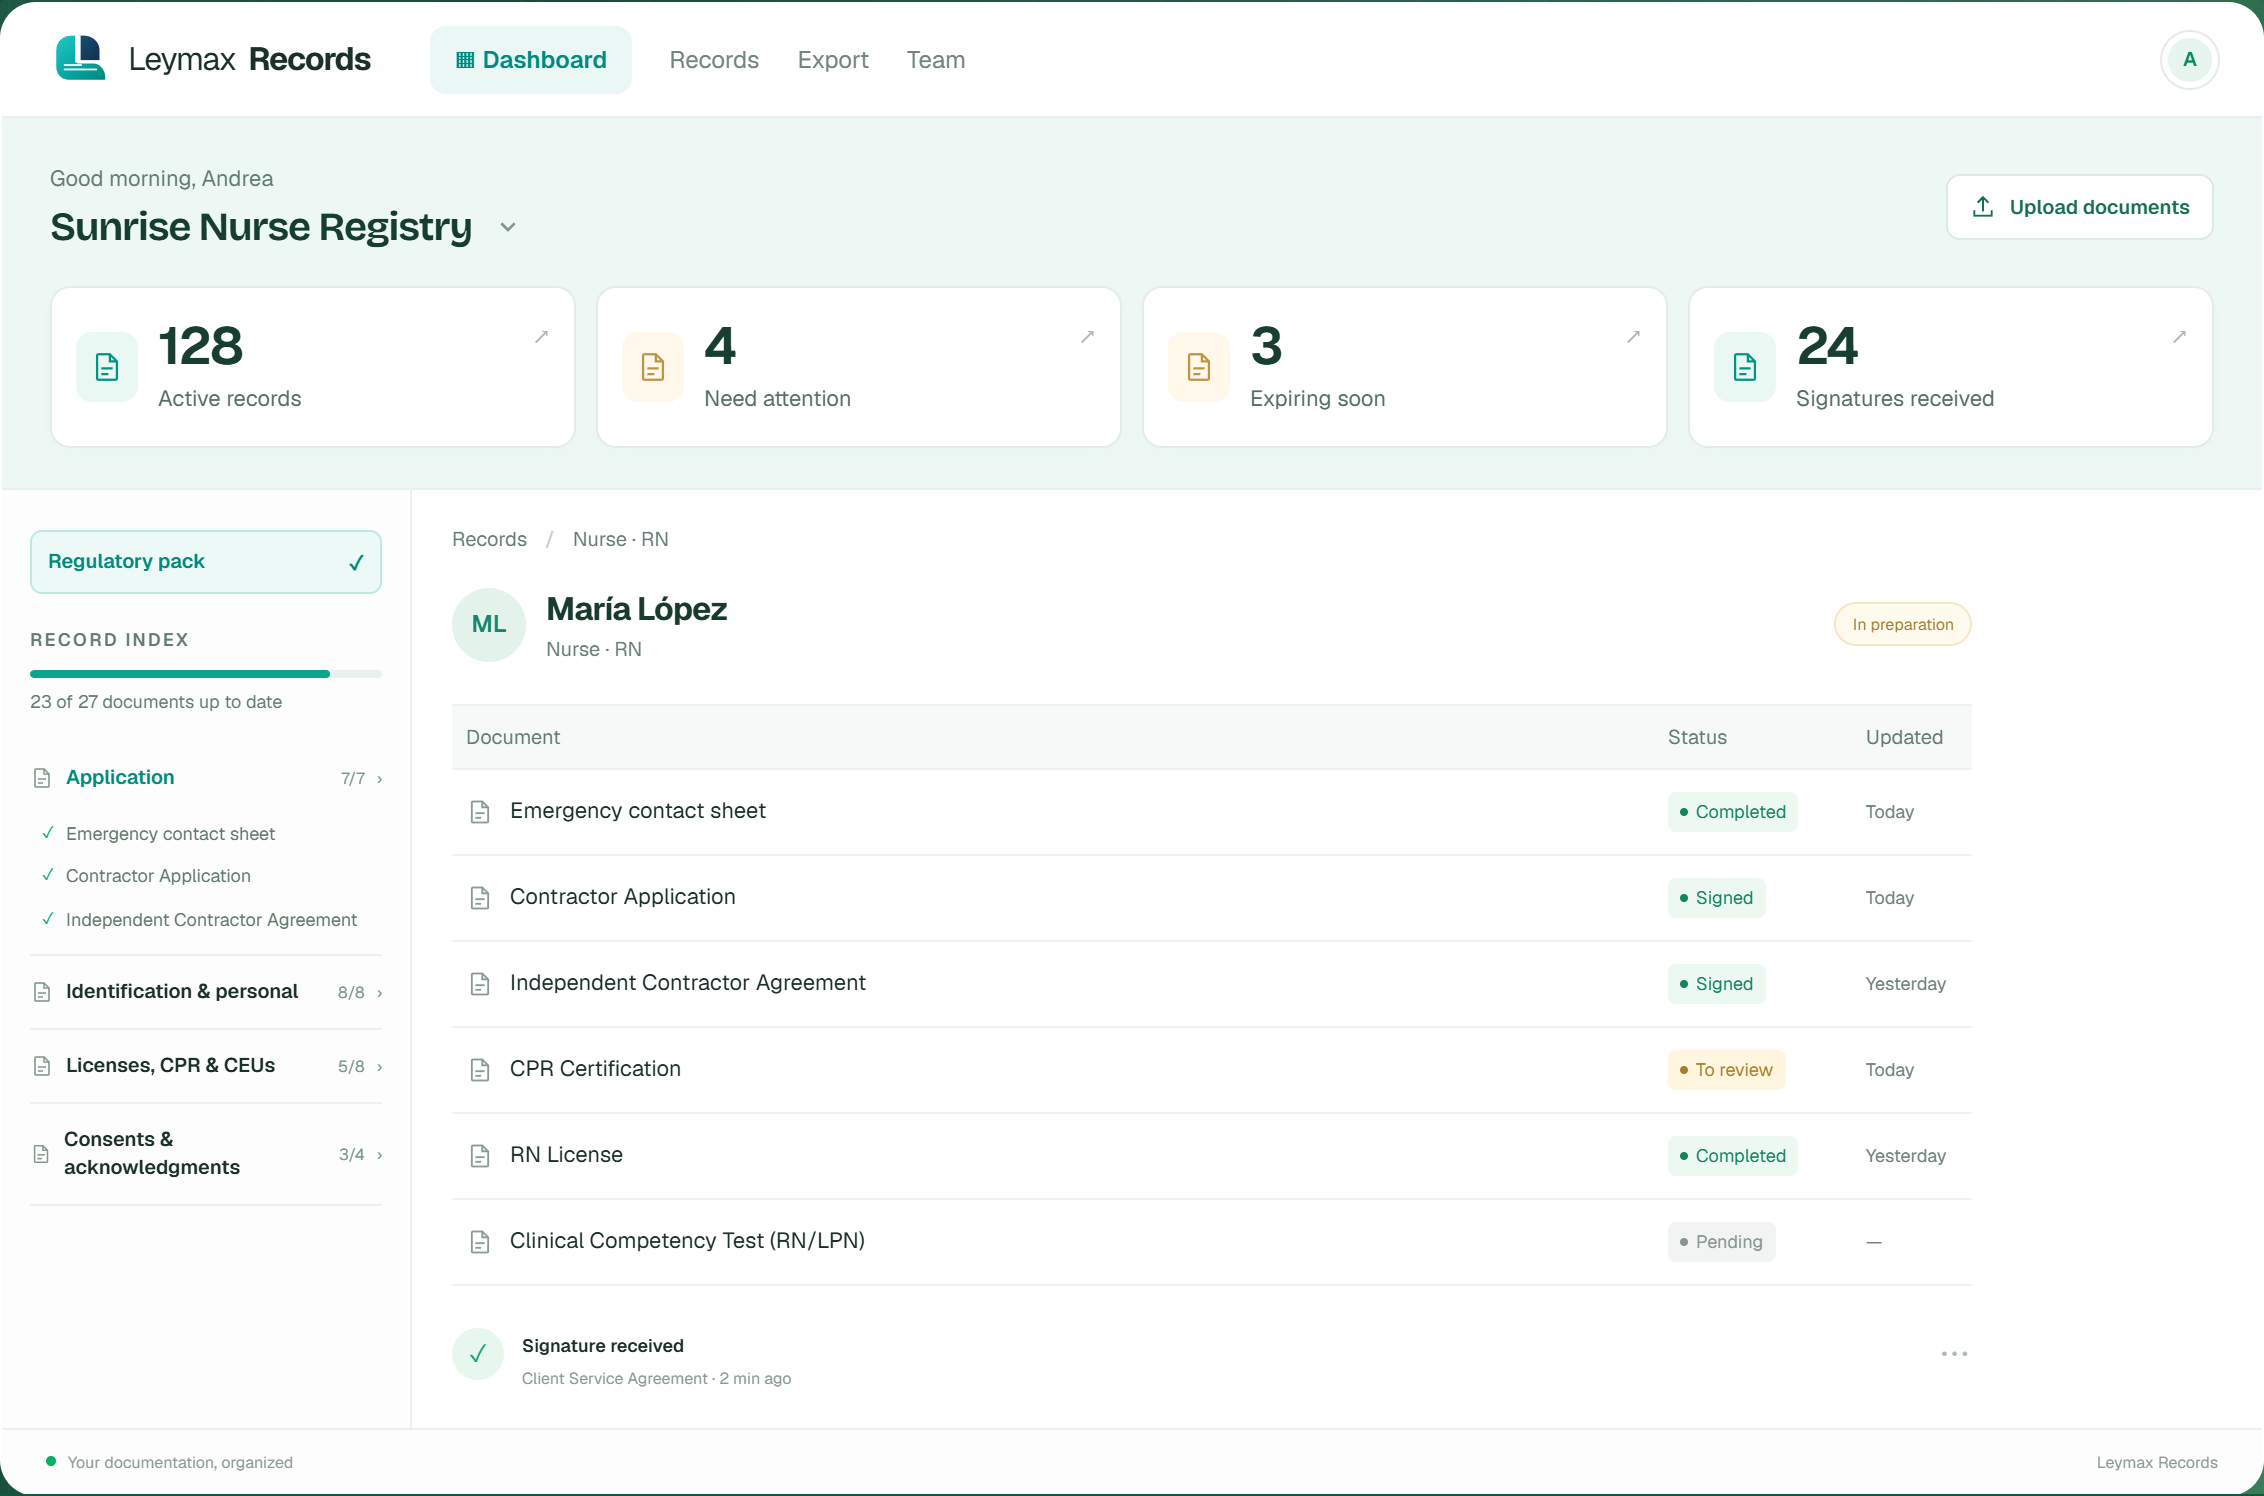The image size is (2264, 1496).
Task: Select Emergency contact sheet in sidebar index
Action: [171, 834]
